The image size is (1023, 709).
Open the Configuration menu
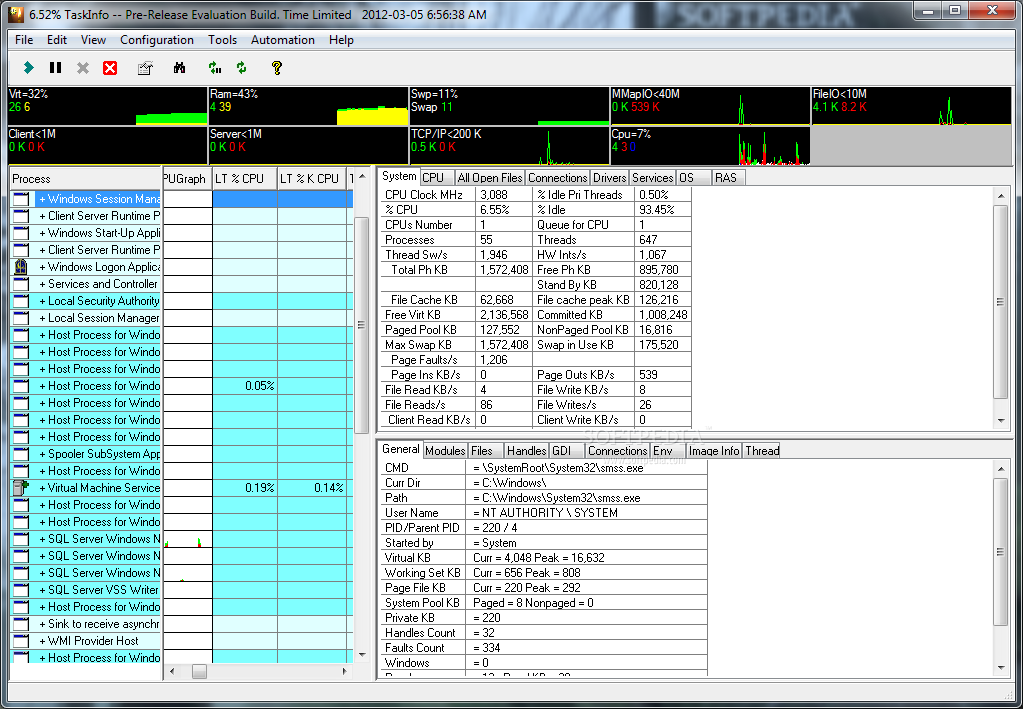pyautogui.click(x=157, y=40)
